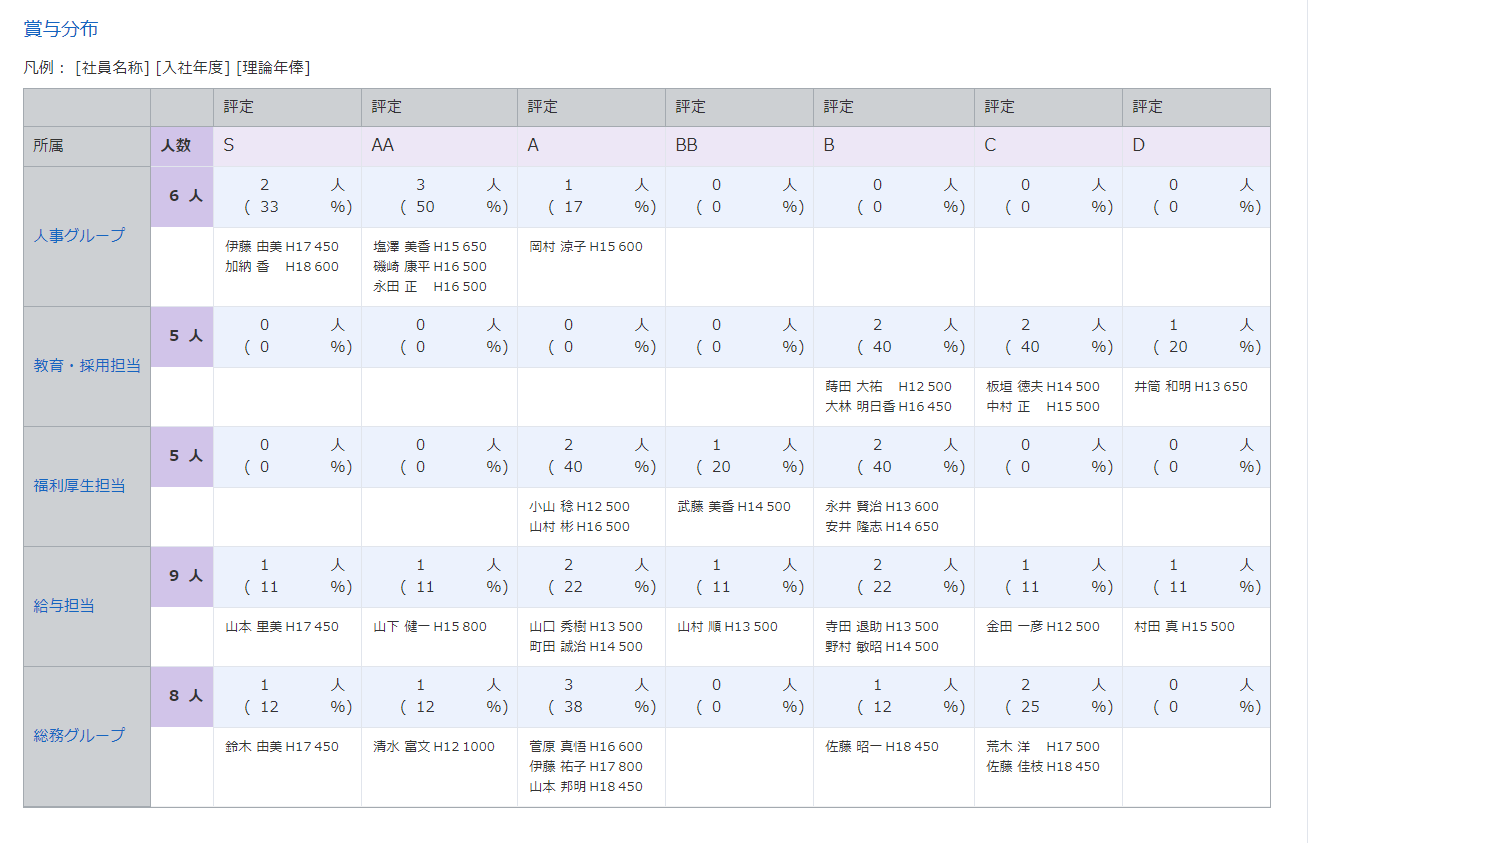
Task: Click the D rating column header
Action: (x=1138, y=146)
